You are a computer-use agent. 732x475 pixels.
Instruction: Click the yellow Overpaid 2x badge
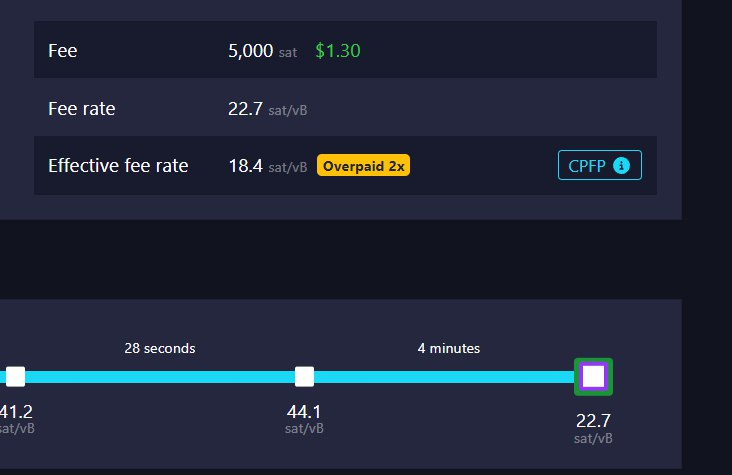(363, 165)
